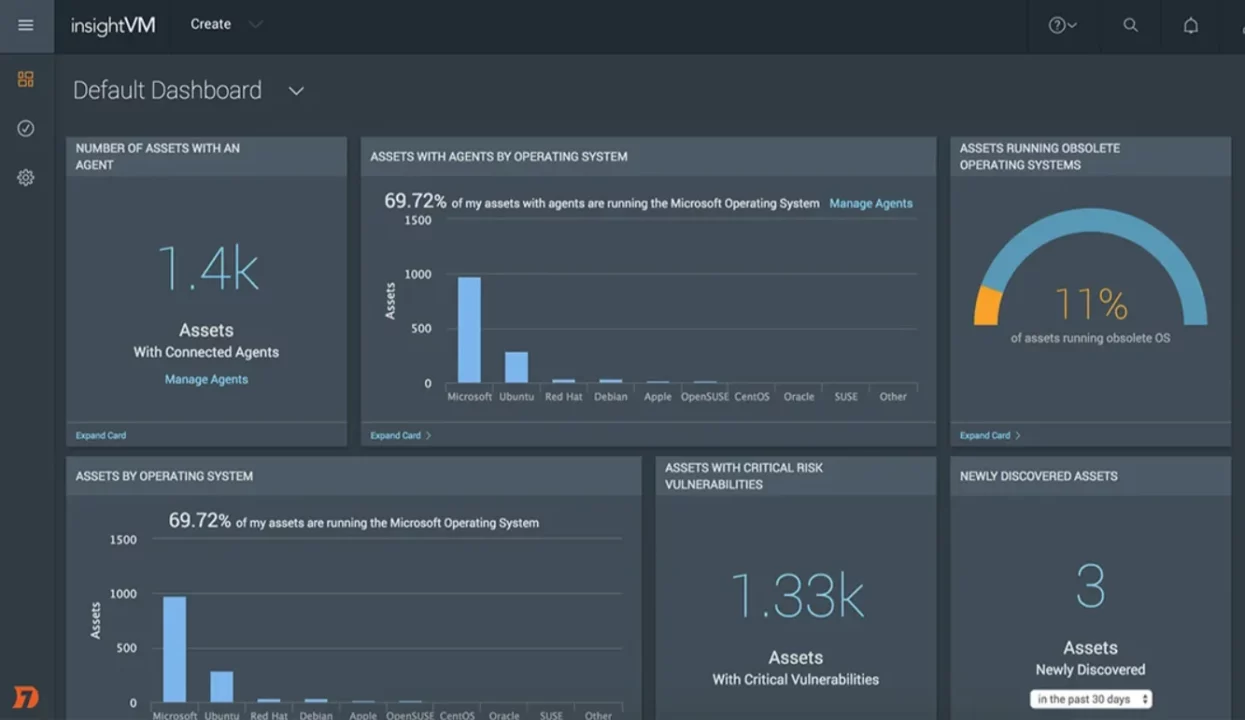
Task: Click the search magnifier icon
Action: click(1130, 25)
